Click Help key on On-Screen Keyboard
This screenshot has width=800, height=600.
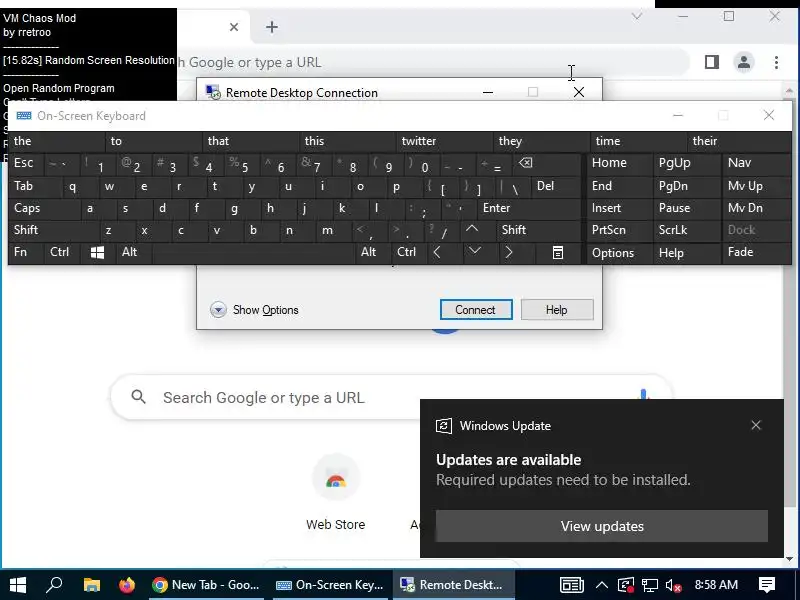pyautogui.click(x=687, y=253)
